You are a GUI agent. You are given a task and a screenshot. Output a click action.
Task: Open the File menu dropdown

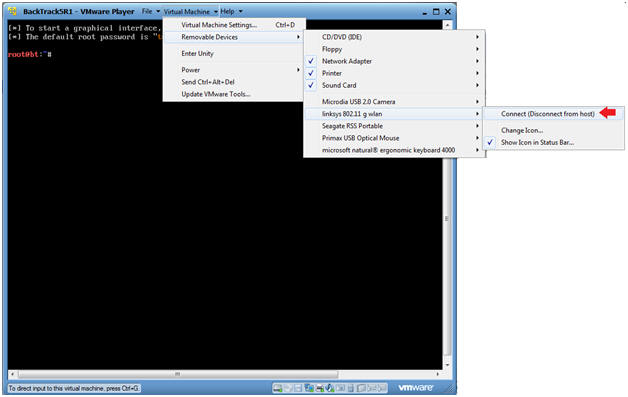click(151, 11)
